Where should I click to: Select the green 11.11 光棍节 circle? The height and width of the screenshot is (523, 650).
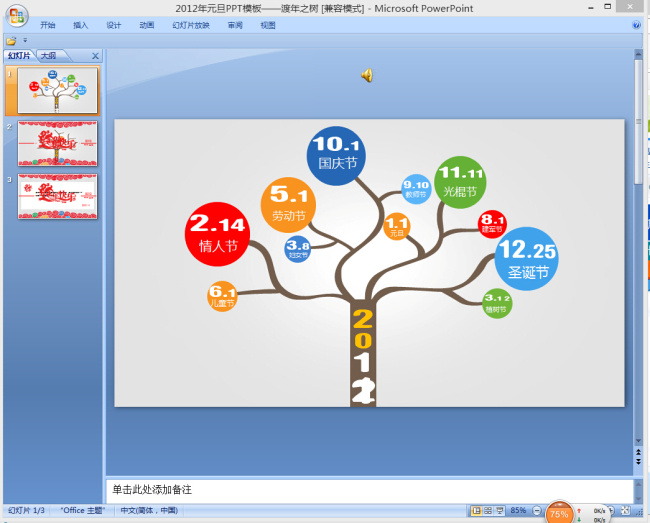coord(460,182)
